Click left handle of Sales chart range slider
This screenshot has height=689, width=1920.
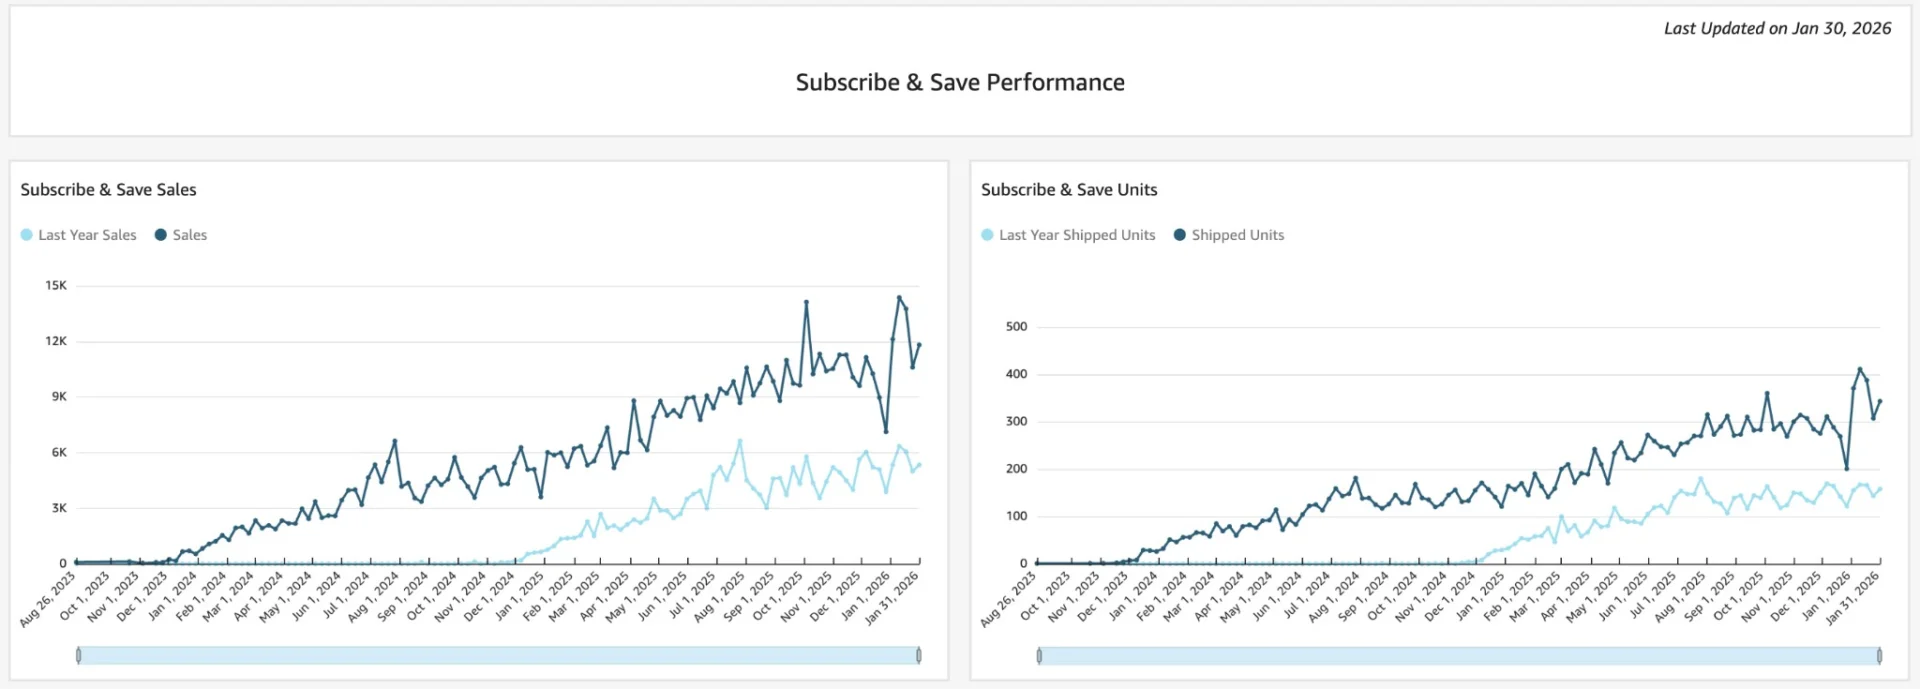(x=79, y=656)
